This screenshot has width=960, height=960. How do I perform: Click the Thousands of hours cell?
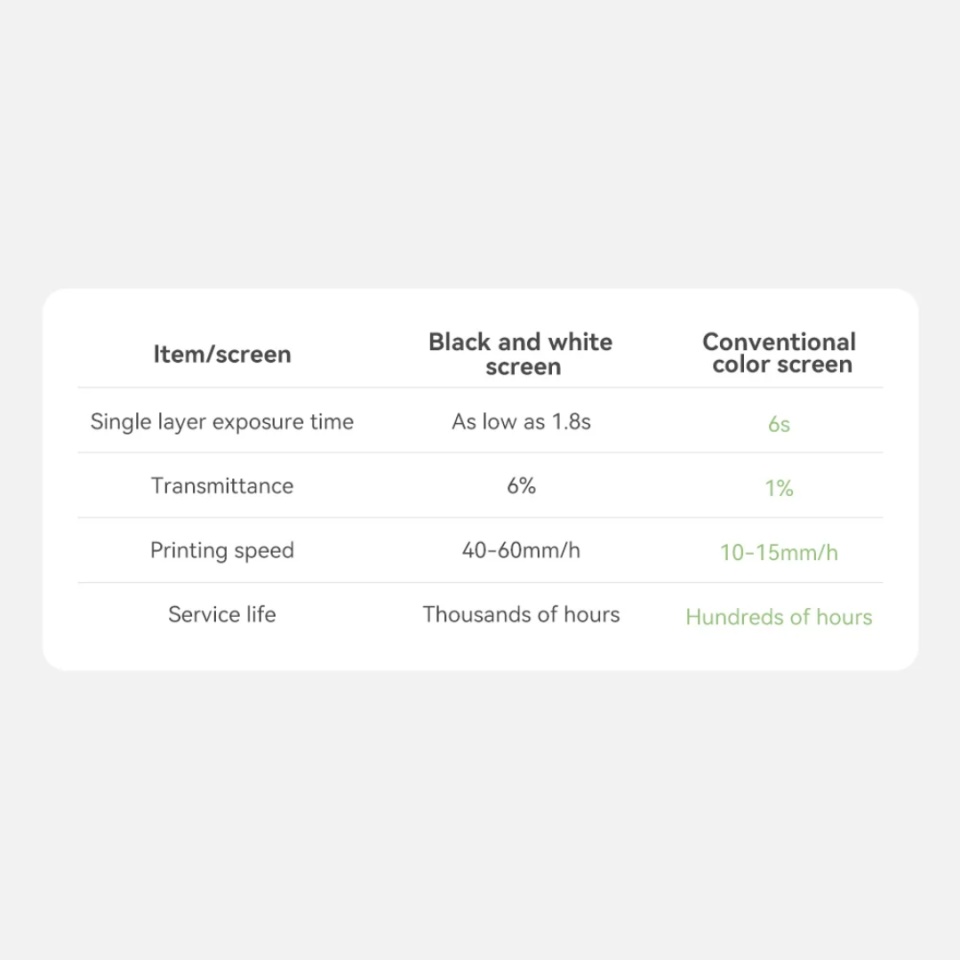521,614
